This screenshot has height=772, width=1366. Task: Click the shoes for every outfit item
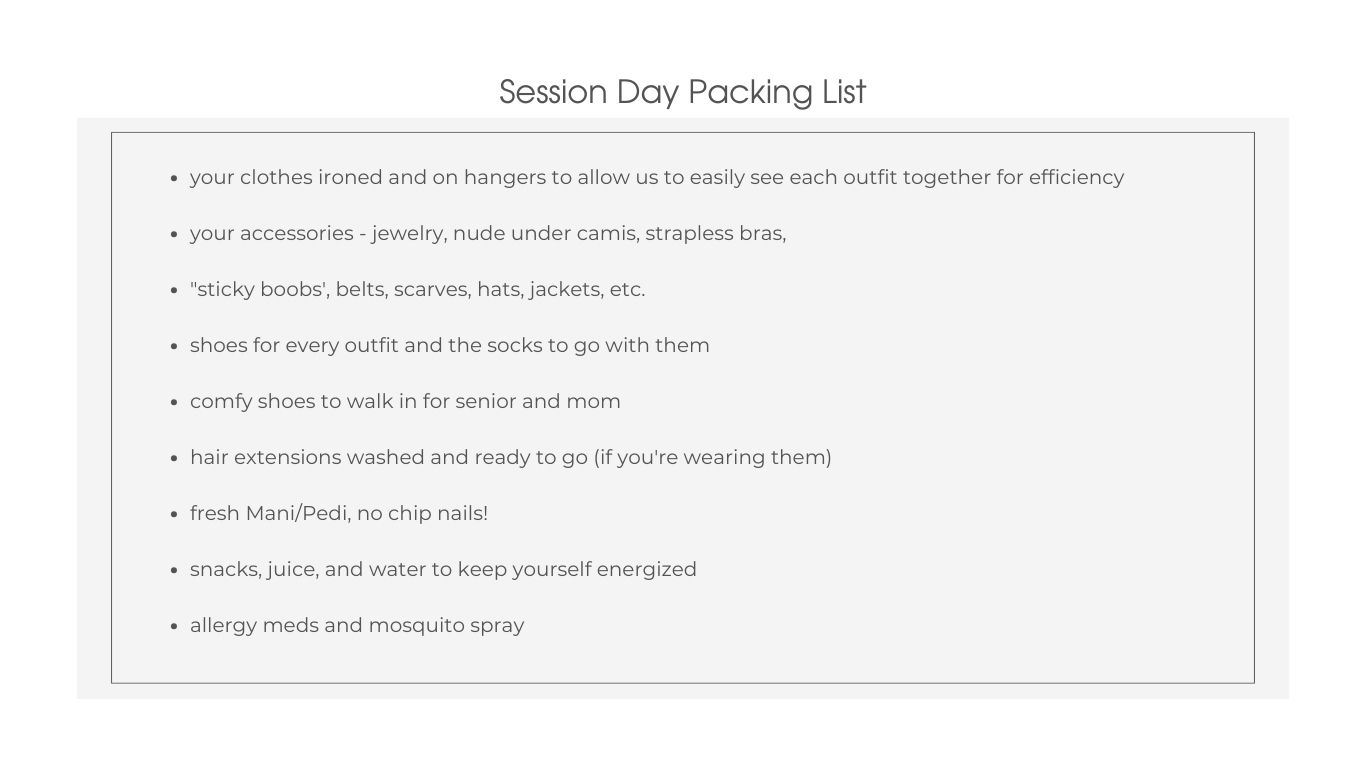(450, 345)
